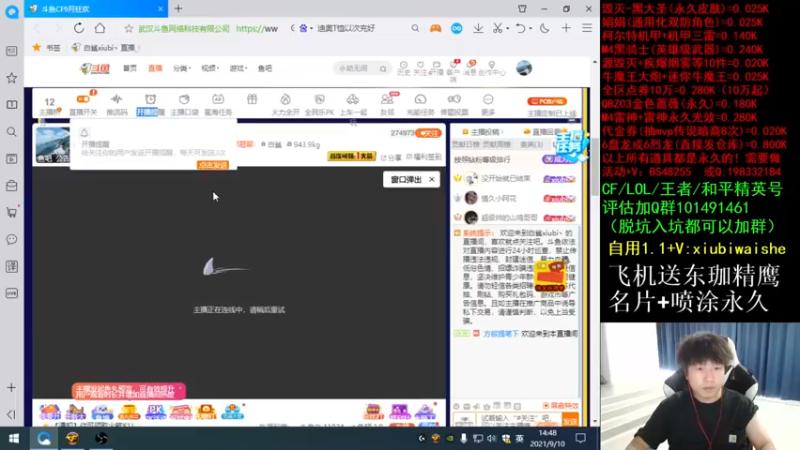Reload the page with browser refresh icon
This screenshot has height=450, width=800.
(79, 29)
